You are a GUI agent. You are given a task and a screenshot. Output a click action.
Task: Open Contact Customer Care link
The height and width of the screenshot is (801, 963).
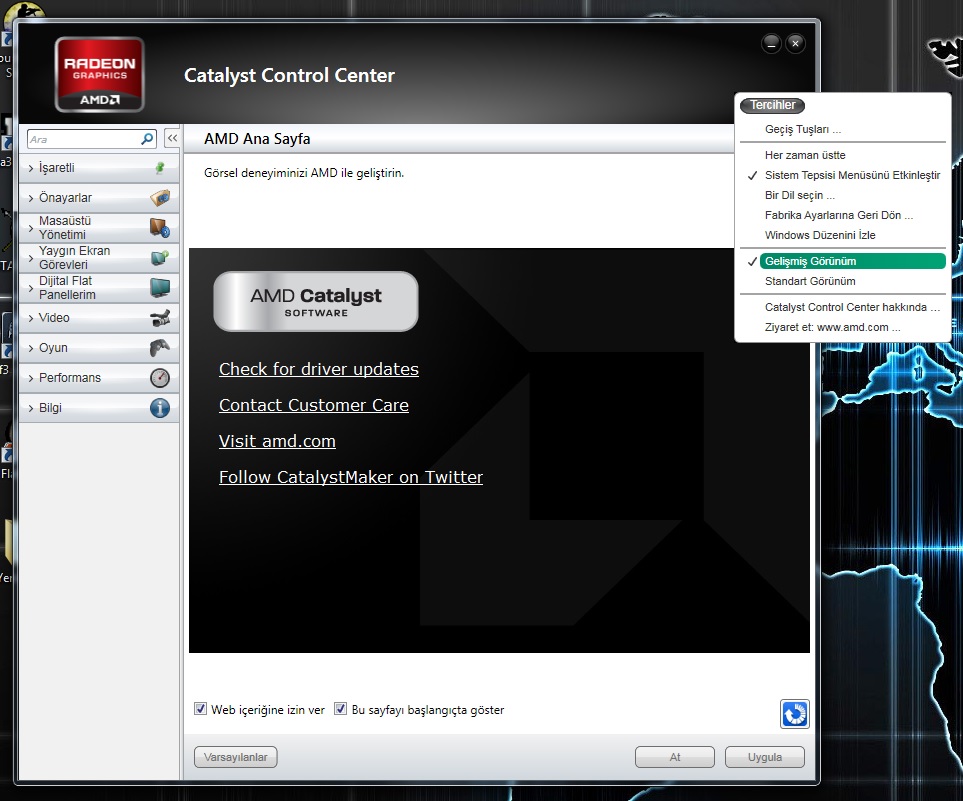(x=314, y=405)
